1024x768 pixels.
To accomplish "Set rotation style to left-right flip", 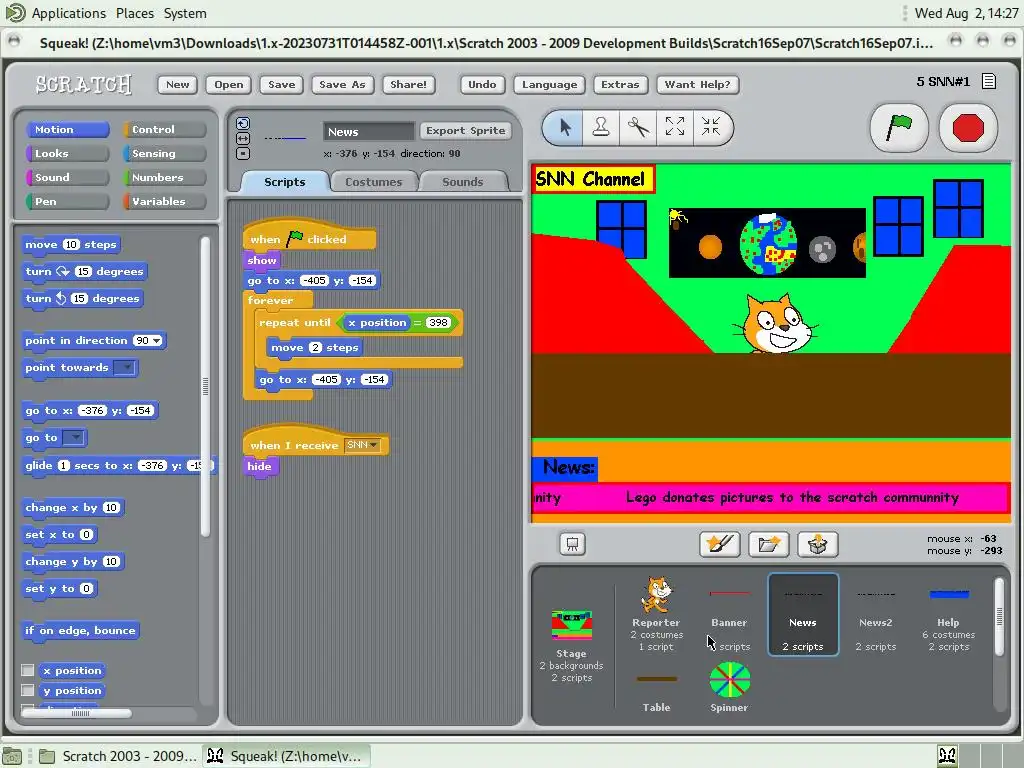I will [x=243, y=138].
